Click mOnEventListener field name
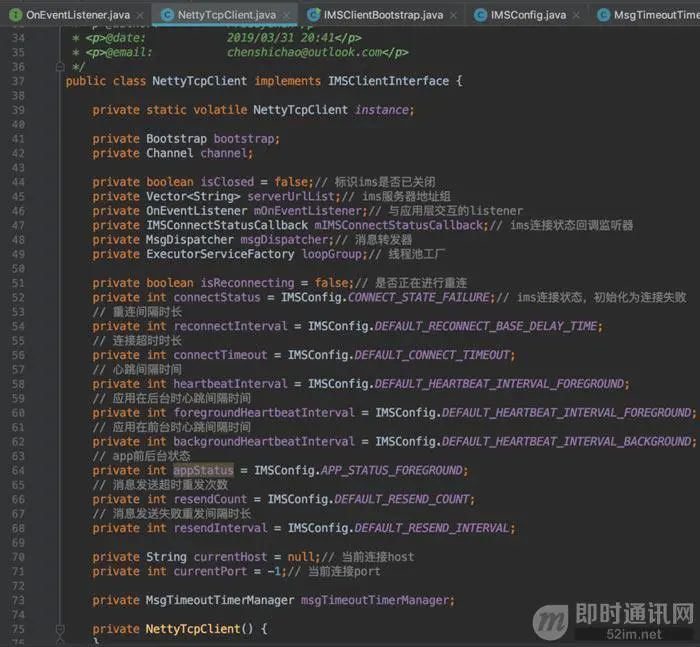 pyautogui.click(x=308, y=211)
